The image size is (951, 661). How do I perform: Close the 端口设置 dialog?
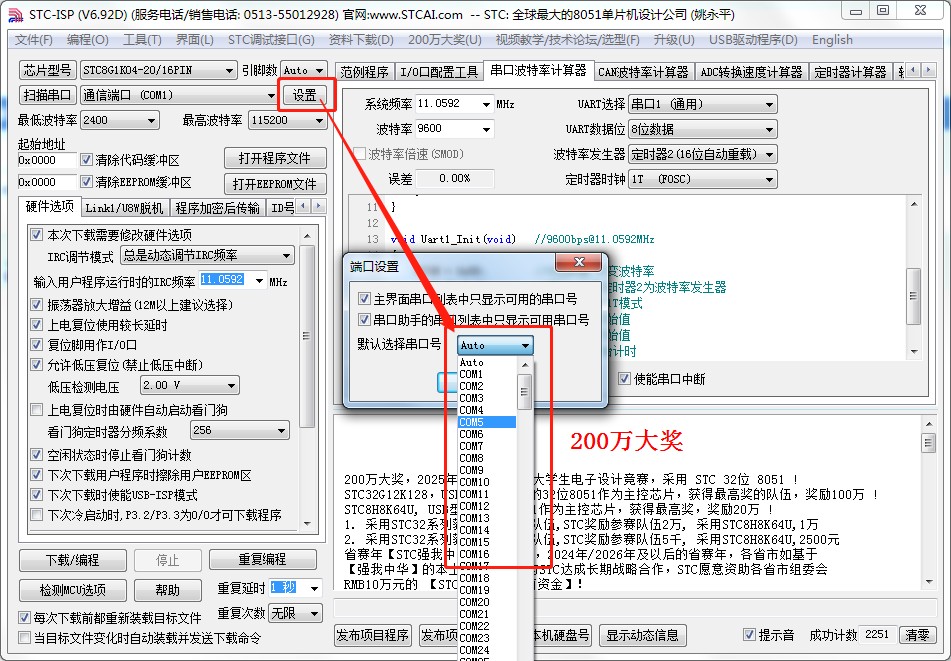coord(579,262)
